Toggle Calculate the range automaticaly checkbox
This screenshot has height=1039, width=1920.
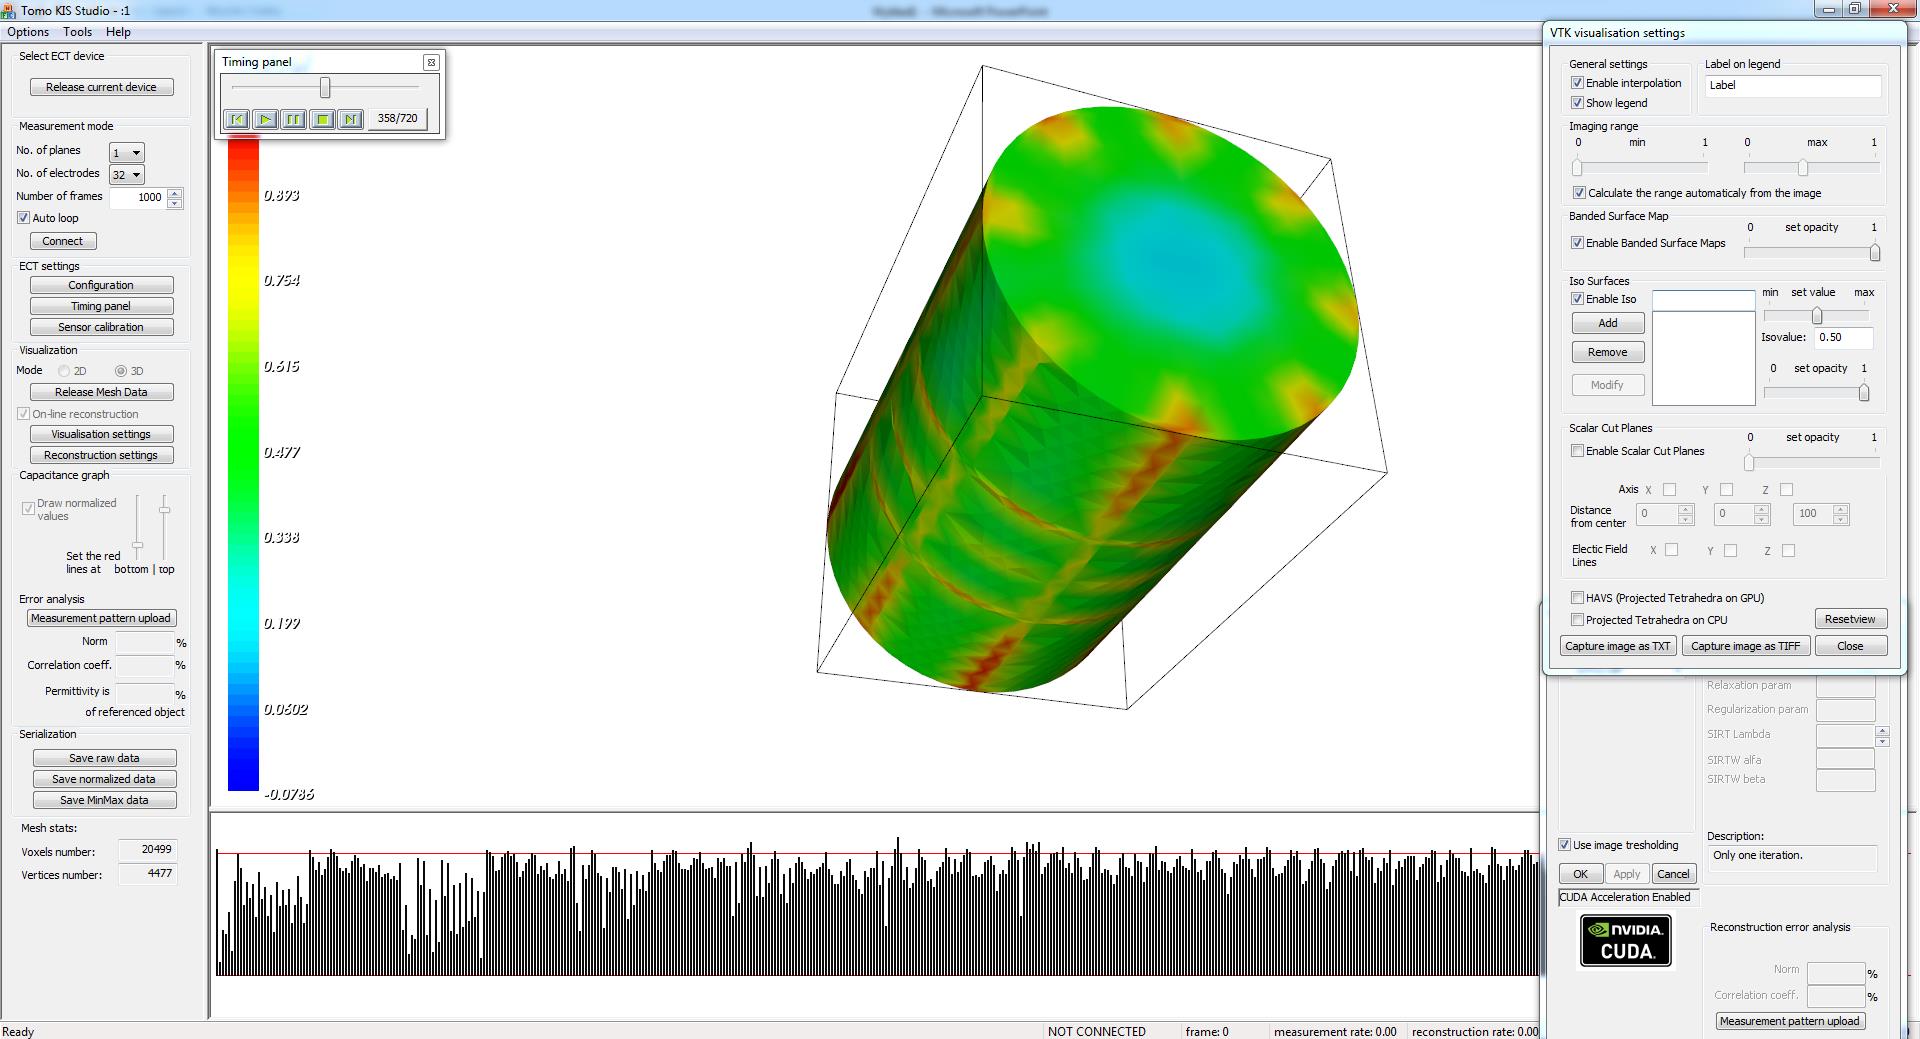(1579, 193)
